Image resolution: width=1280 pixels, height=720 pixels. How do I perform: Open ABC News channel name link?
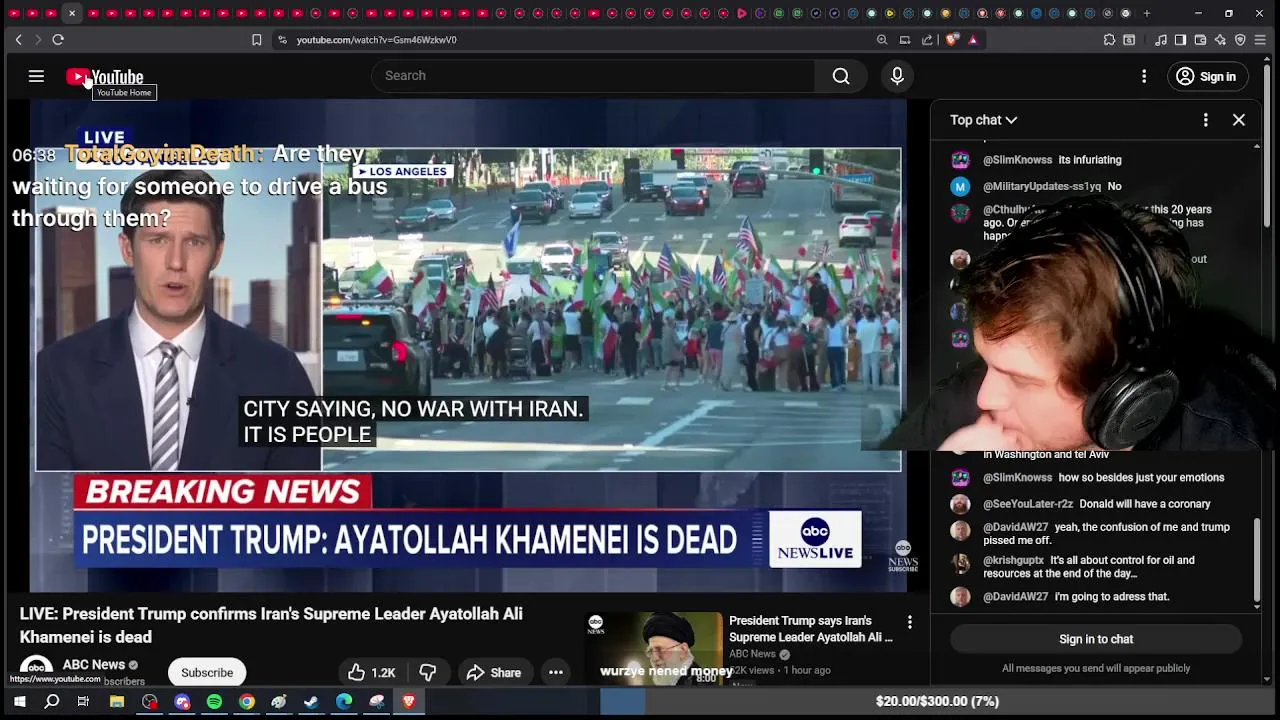[94, 664]
